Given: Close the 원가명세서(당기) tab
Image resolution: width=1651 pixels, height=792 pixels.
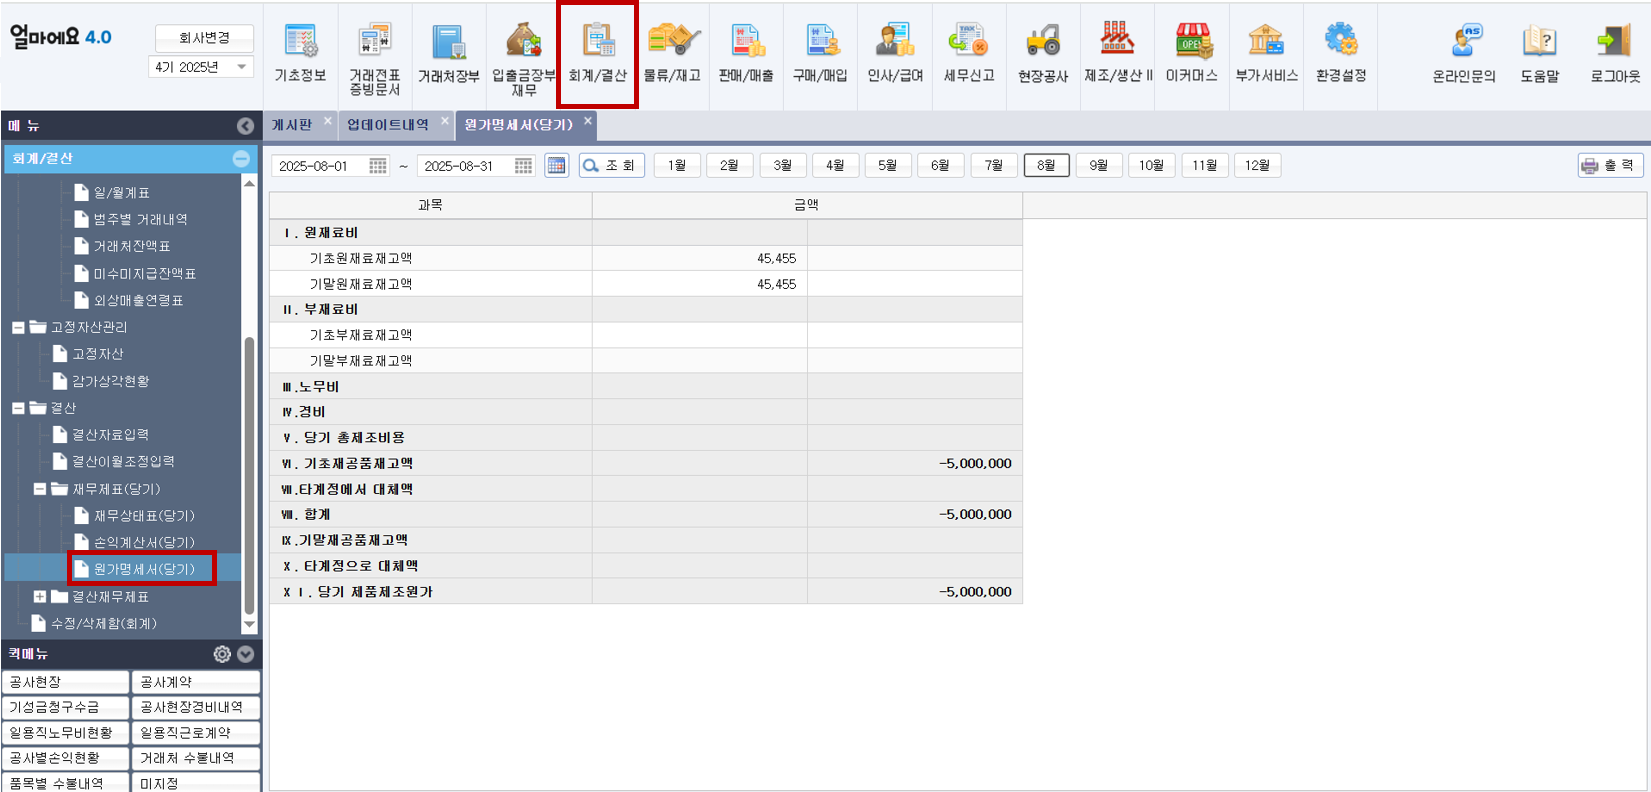Looking at the screenshot, I should point(588,121).
